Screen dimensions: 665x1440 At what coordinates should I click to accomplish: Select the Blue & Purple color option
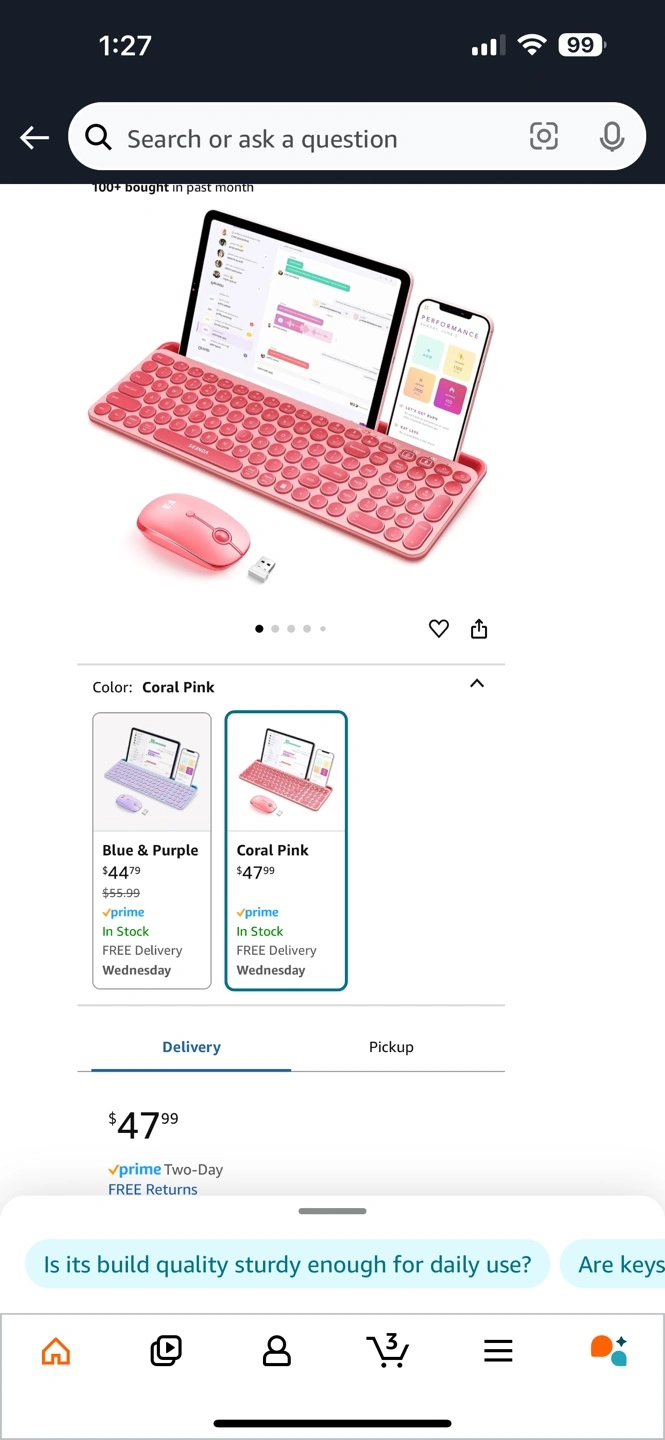(x=152, y=851)
